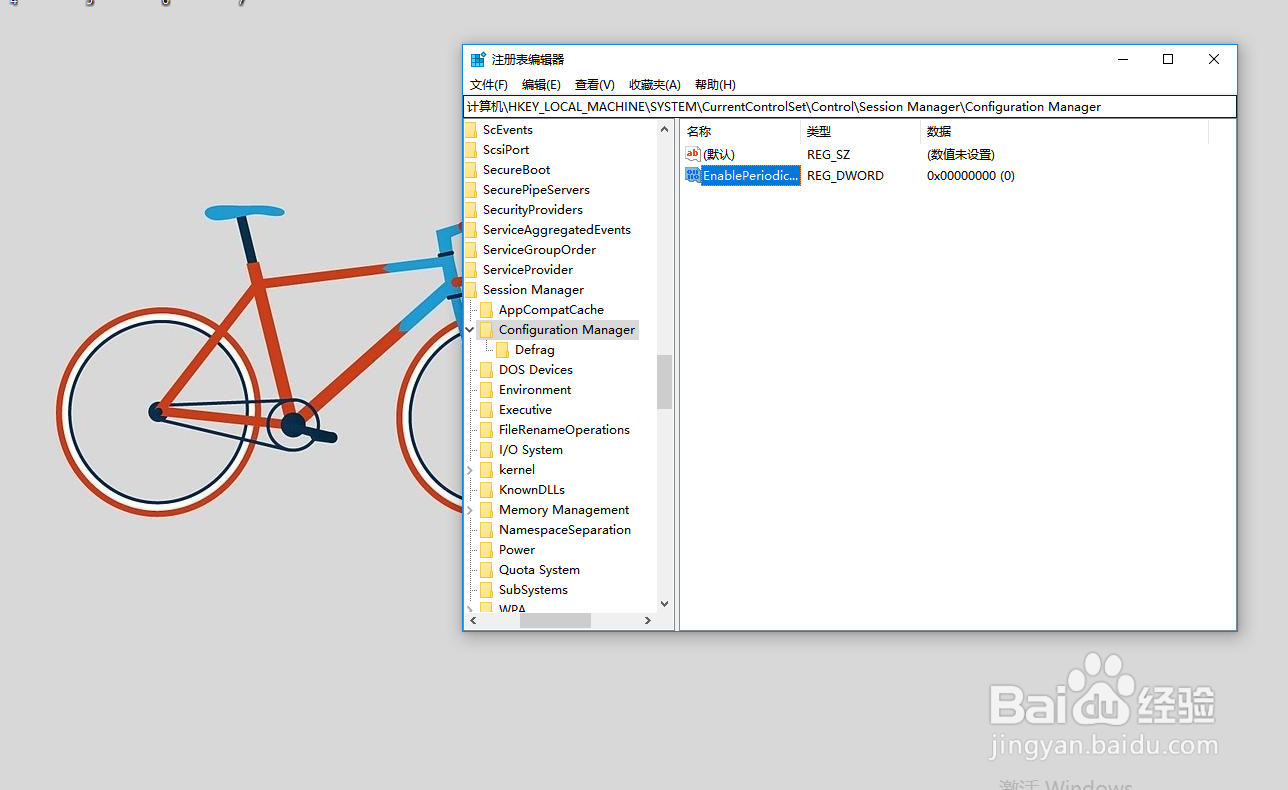
Task: Click the horizontal scrollbar left arrow
Action: (x=472, y=621)
